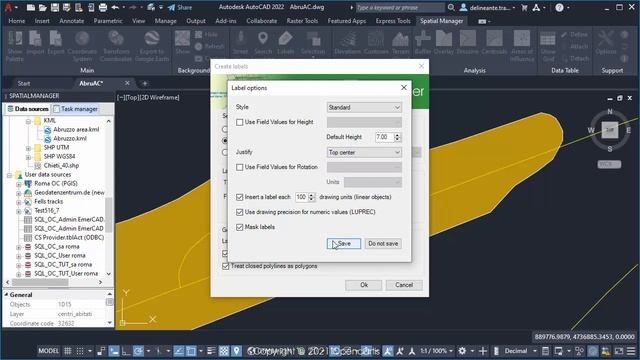
Task: Click Save in Label options dialog
Action: [344, 244]
